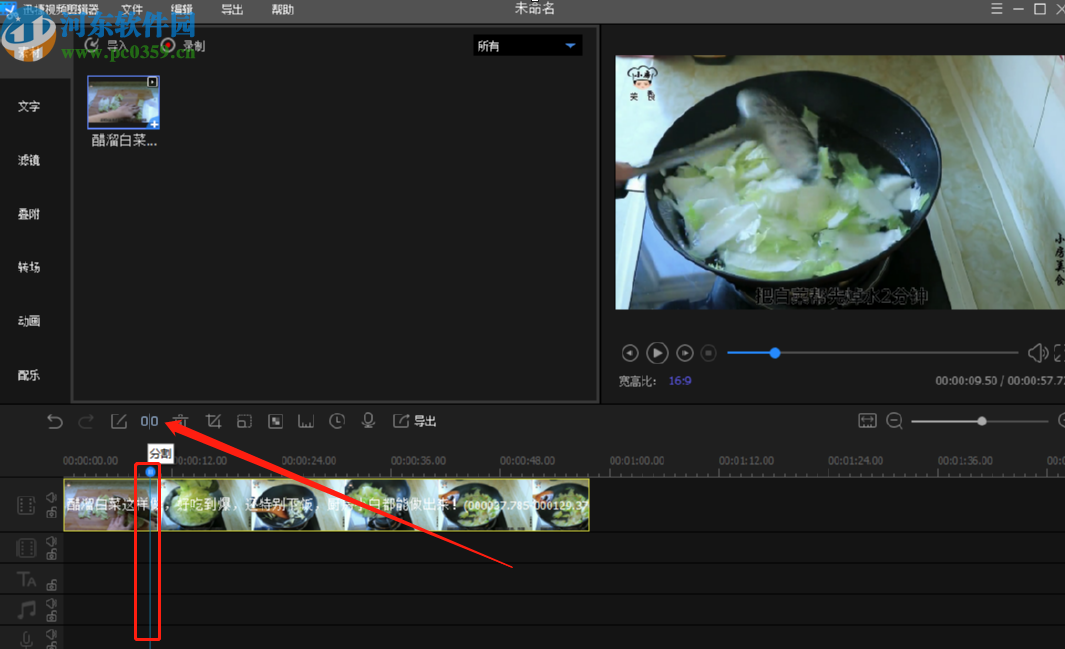1065x649 pixels.
Task: Lock the music track in the timeline
Action: [x=52, y=615]
